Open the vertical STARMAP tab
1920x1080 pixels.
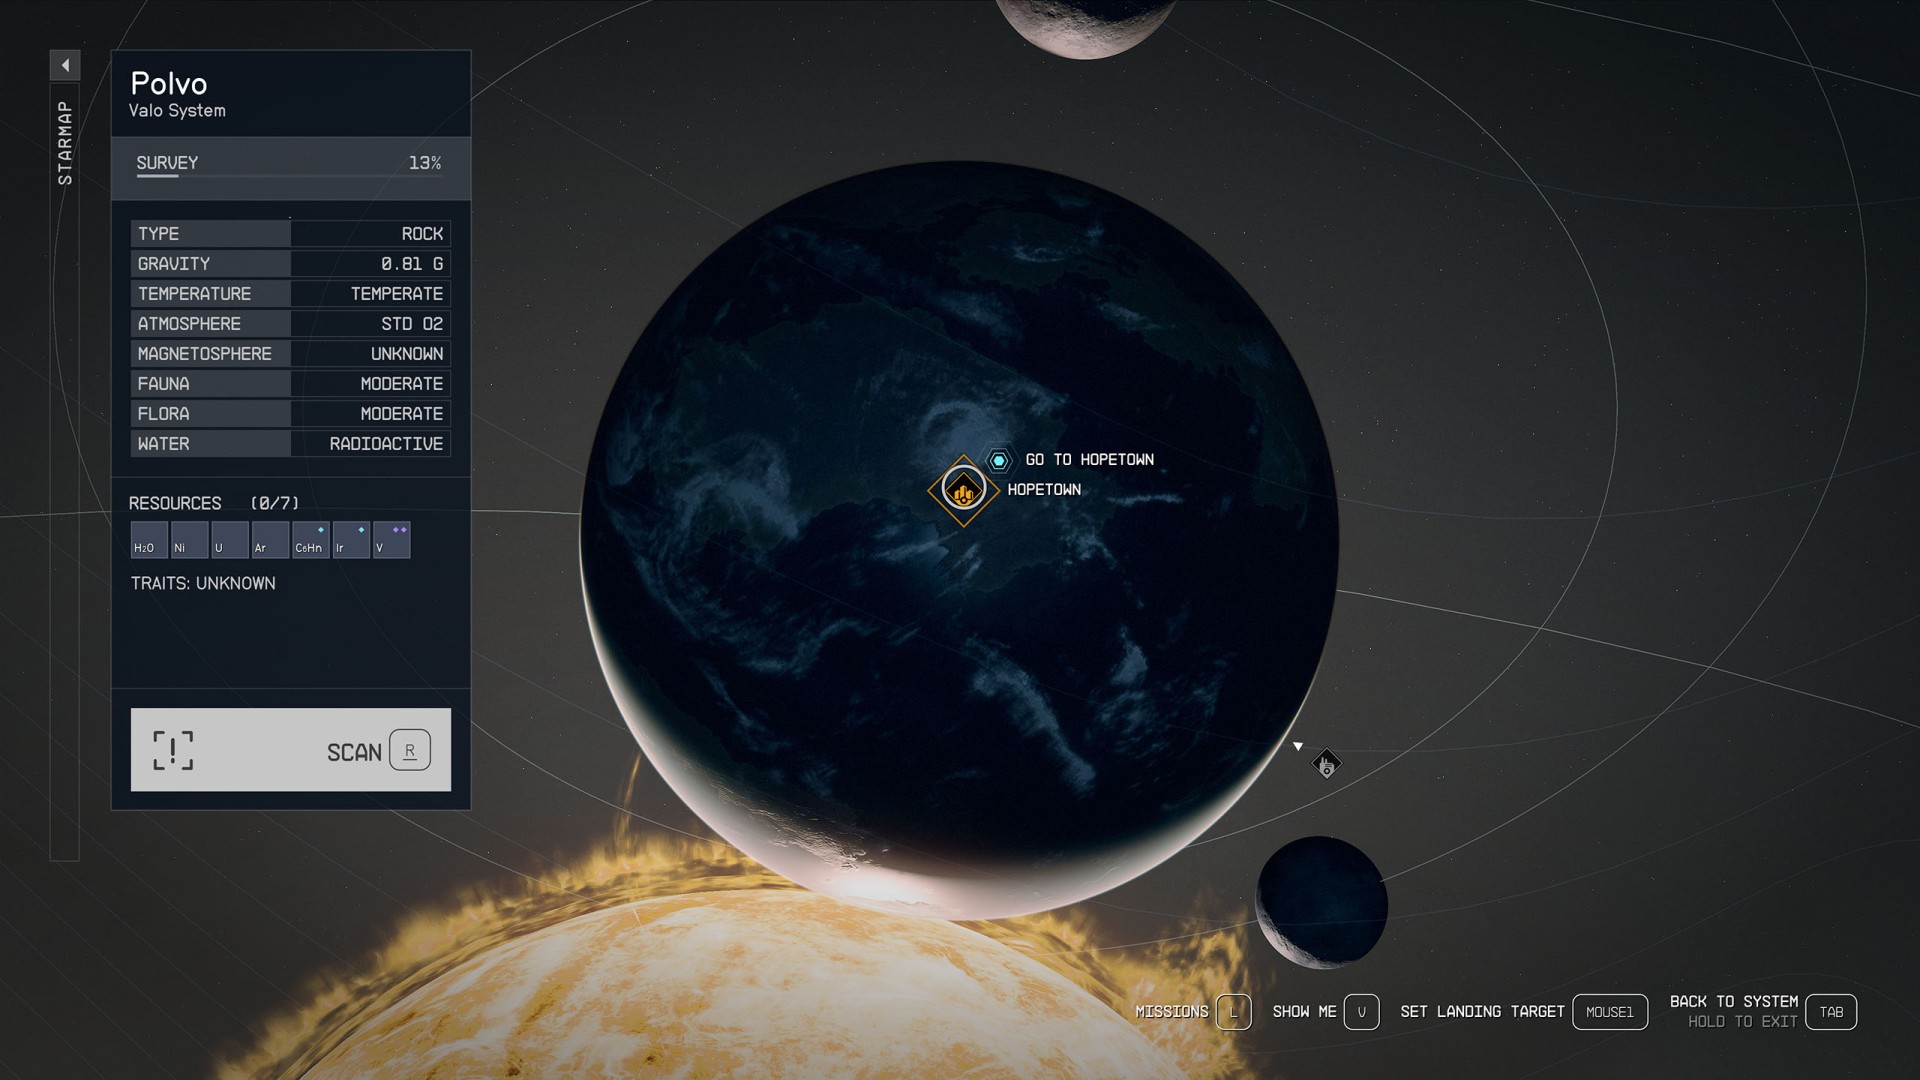click(65, 470)
